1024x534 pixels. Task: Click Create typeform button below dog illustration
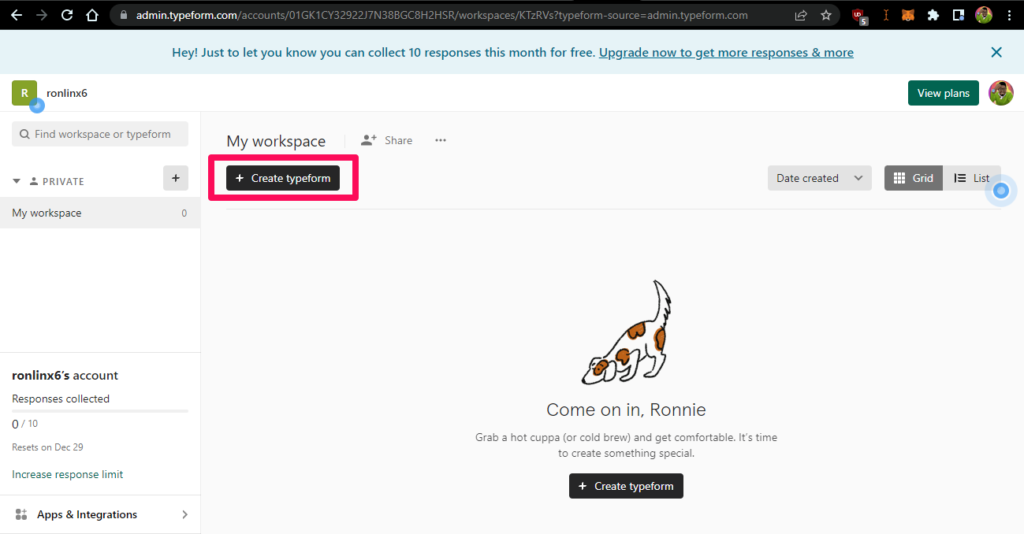[x=626, y=486]
